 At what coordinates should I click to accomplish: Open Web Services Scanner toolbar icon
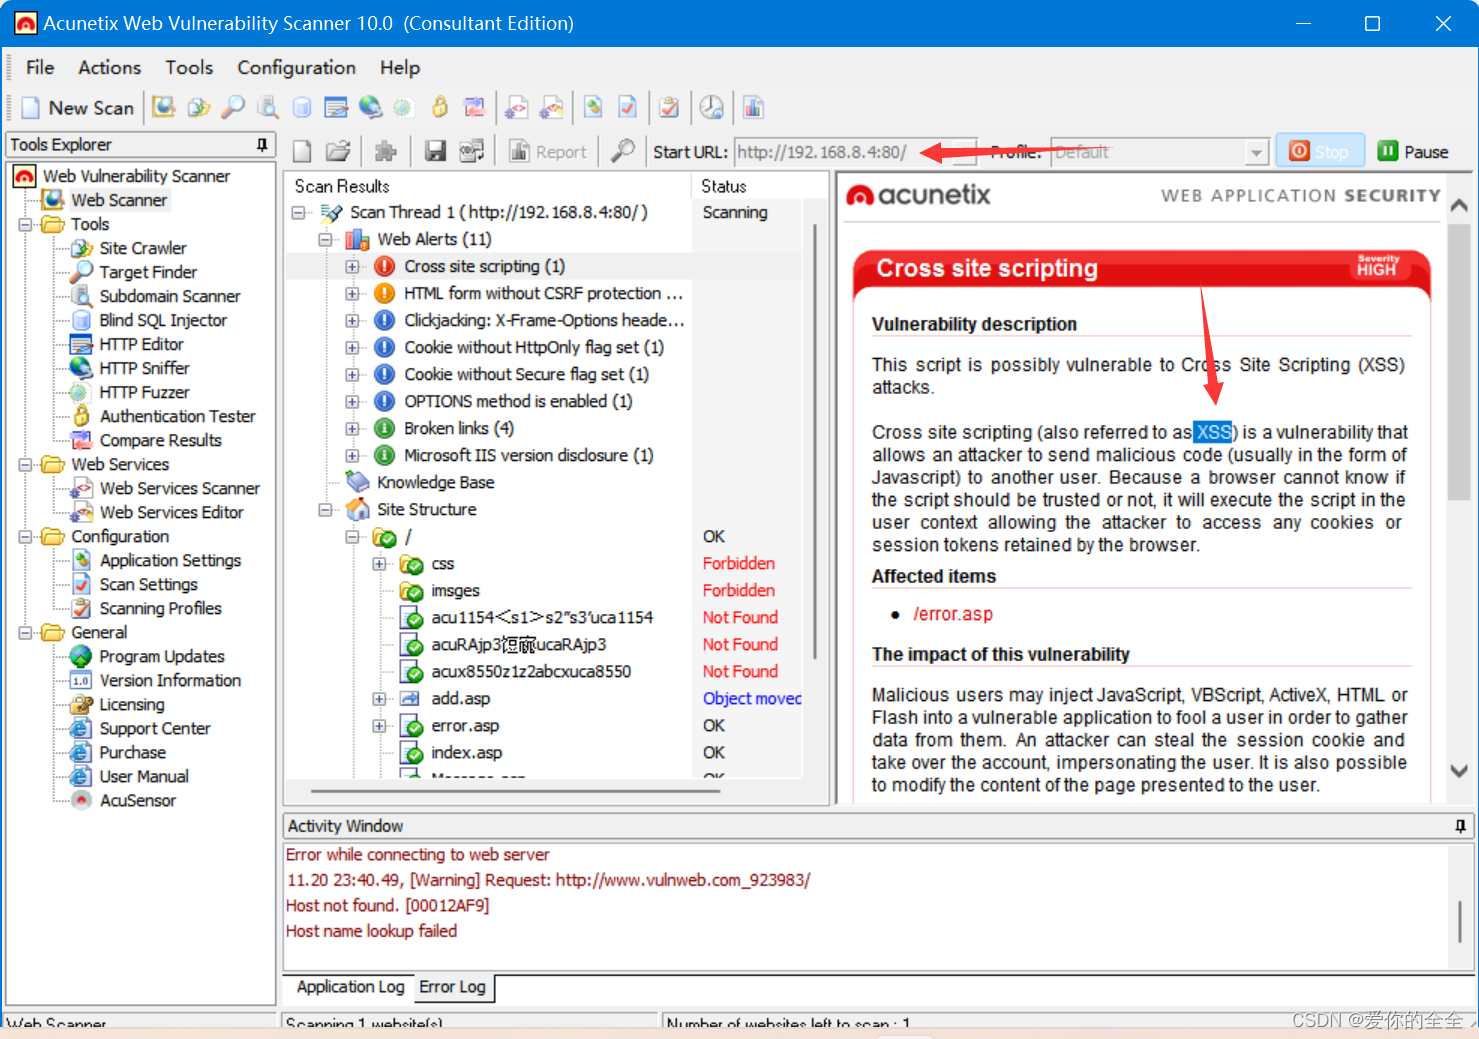(516, 107)
